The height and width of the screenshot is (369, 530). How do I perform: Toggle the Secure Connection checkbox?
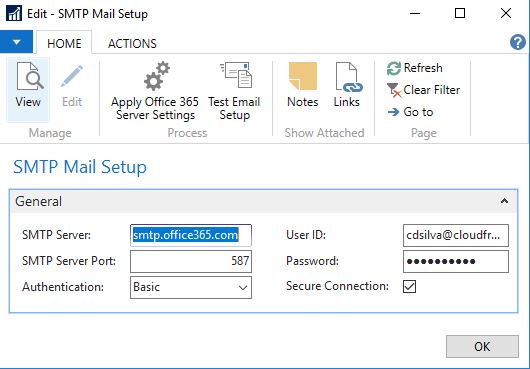(x=409, y=286)
